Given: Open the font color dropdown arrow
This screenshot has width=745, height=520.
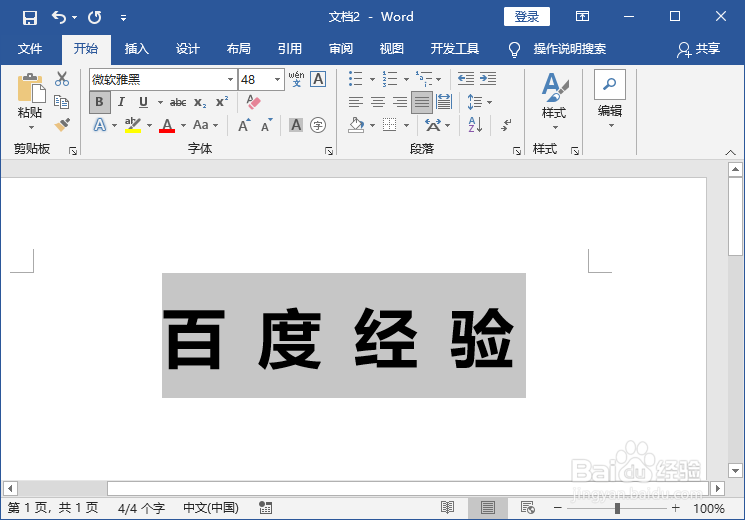Looking at the screenshot, I should tap(183, 125).
